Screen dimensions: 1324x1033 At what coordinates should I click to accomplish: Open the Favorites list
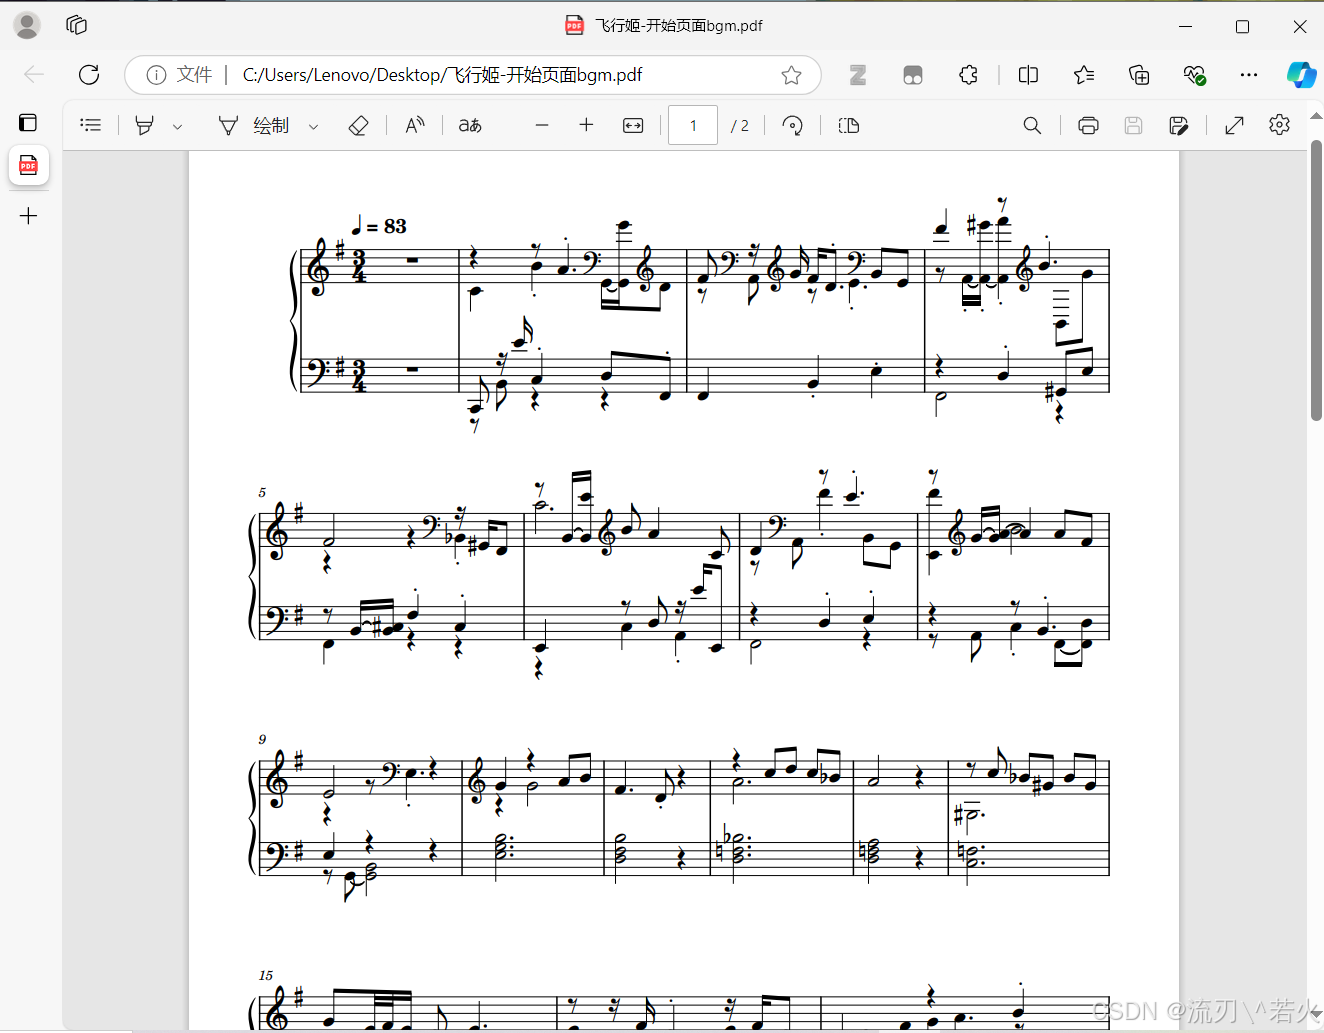(1084, 75)
